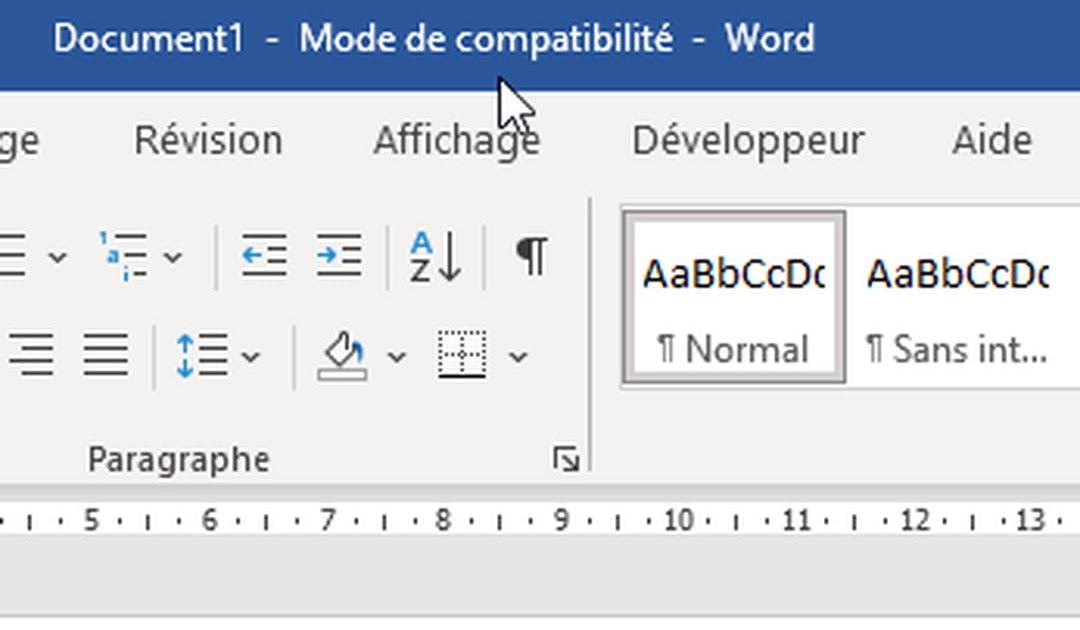Open the Paragraphe dialog launcher
The height and width of the screenshot is (630, 1080).
click(566, 459)
